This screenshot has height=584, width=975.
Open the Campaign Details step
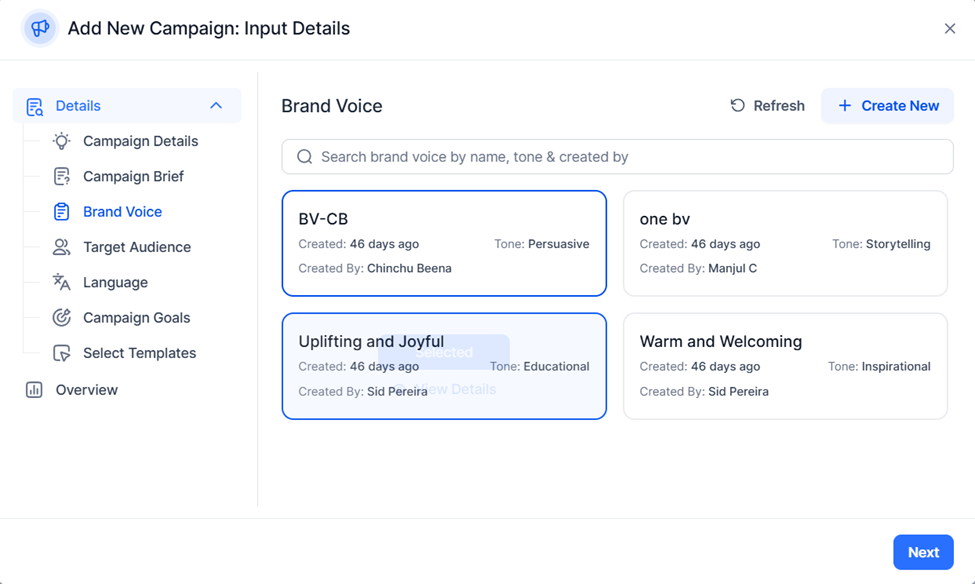coord(141,141)
